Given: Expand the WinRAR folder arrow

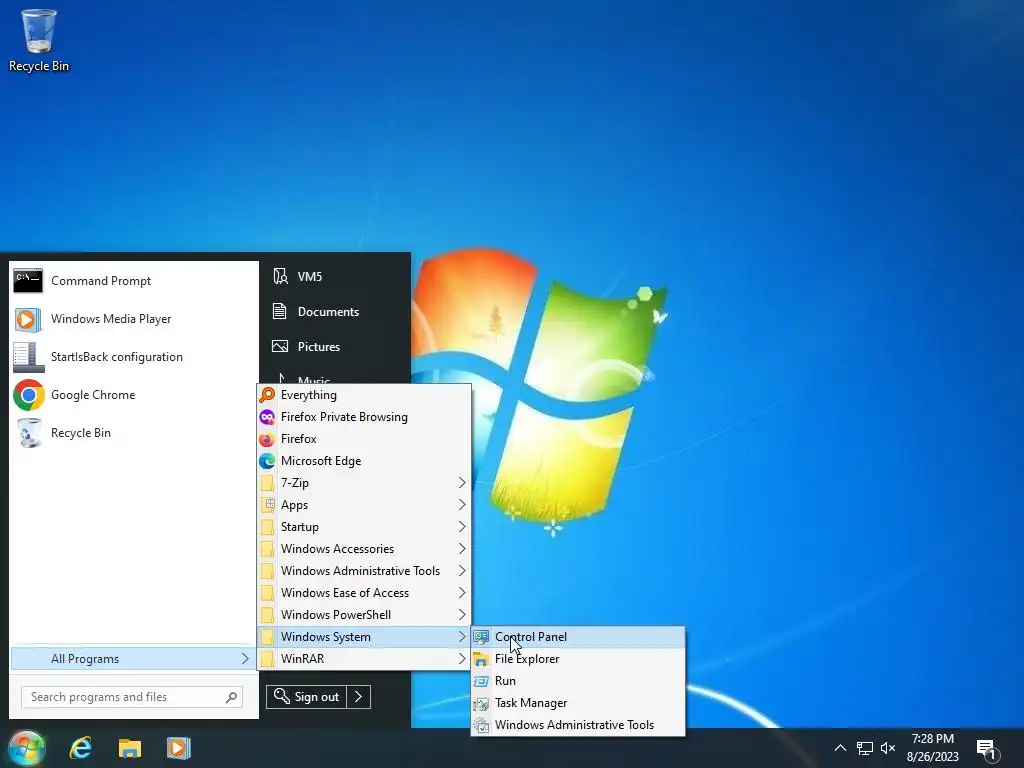Looking at the screenshot, I should coord(462,659).
